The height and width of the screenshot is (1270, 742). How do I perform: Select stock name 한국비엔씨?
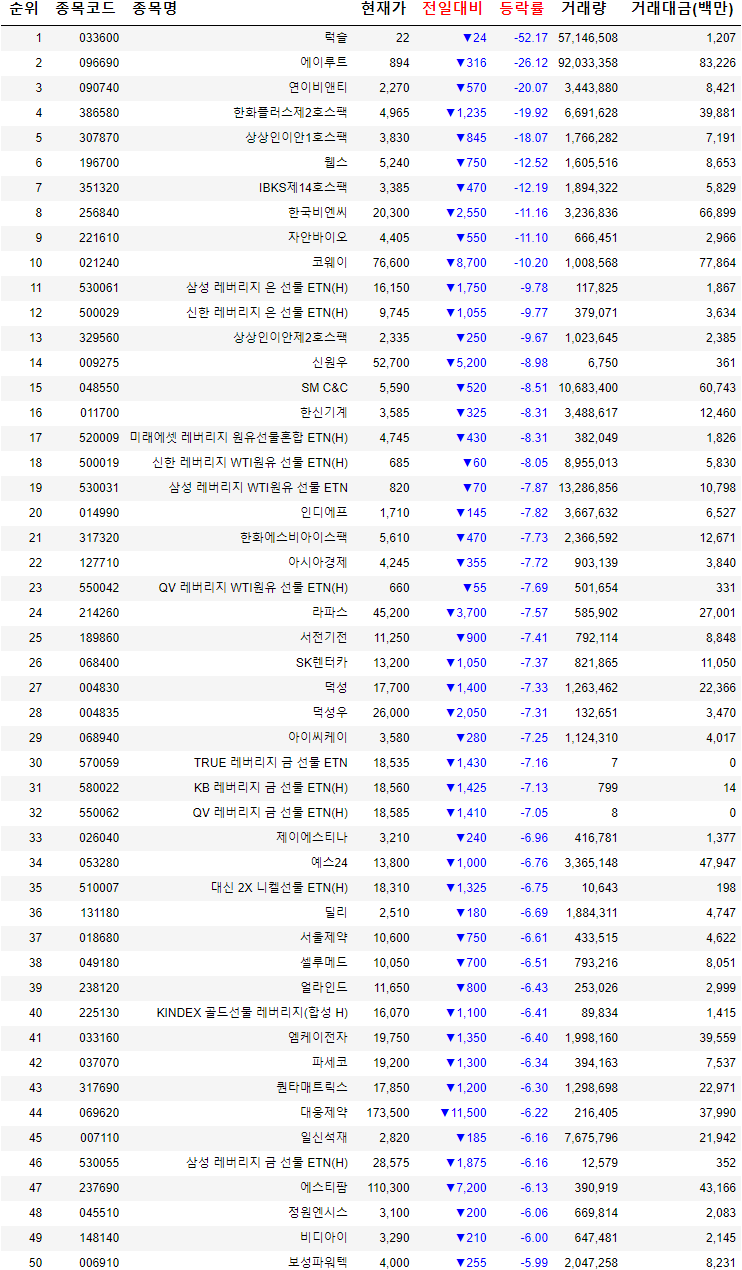(318, 213)
